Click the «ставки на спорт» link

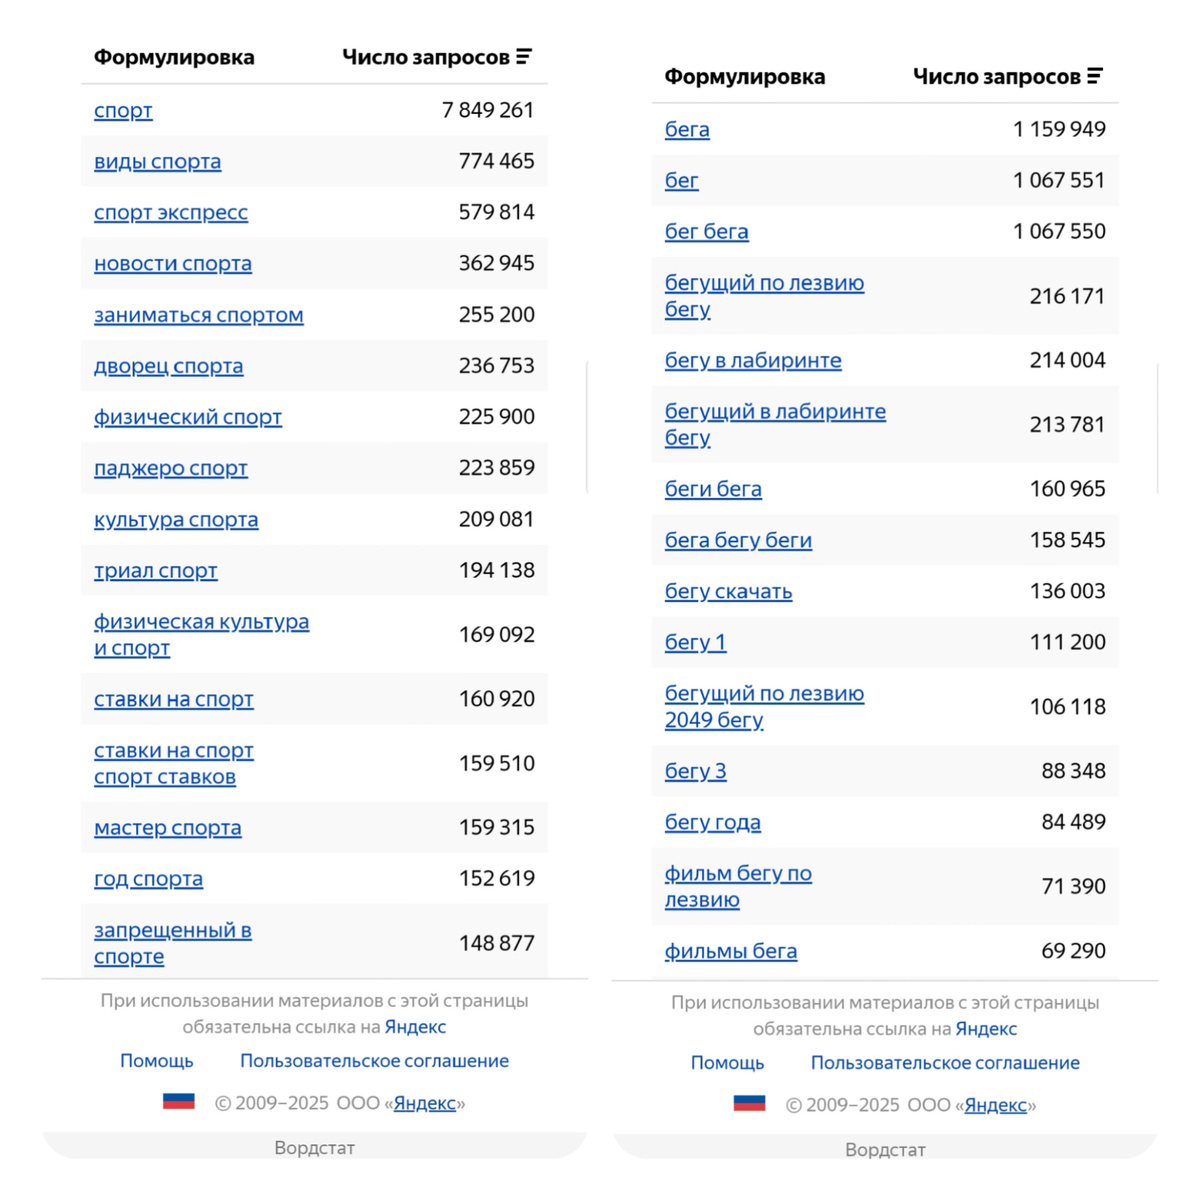point(173,700)
